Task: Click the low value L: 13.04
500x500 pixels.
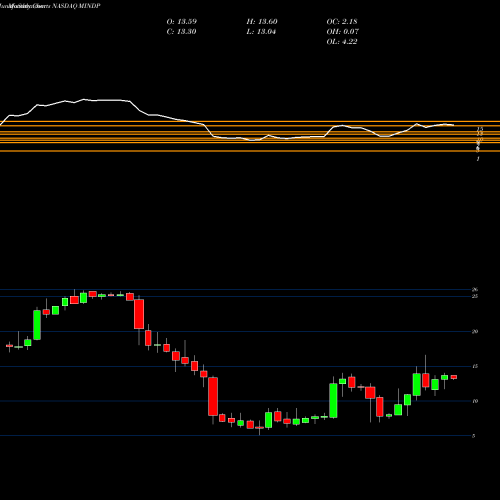Action: pyautogui.click(x=261, y=32)
